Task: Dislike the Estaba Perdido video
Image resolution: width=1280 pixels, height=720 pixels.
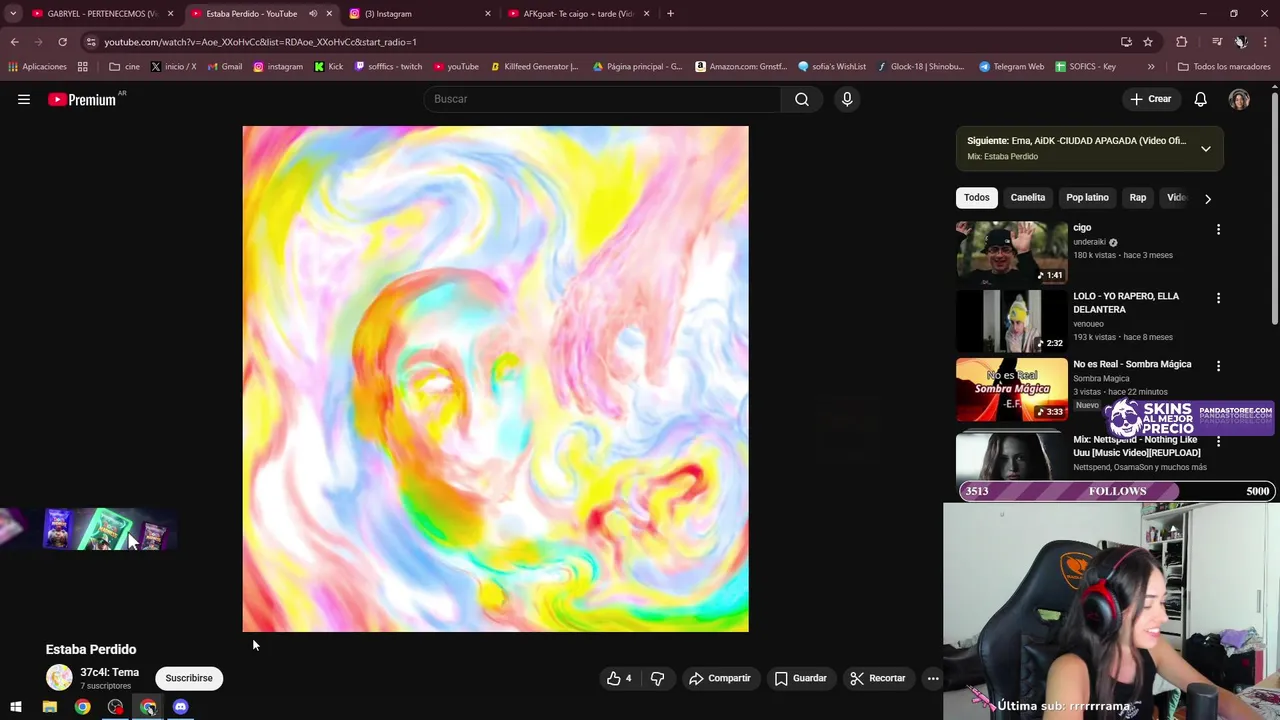Action: (x=657, y=678)
